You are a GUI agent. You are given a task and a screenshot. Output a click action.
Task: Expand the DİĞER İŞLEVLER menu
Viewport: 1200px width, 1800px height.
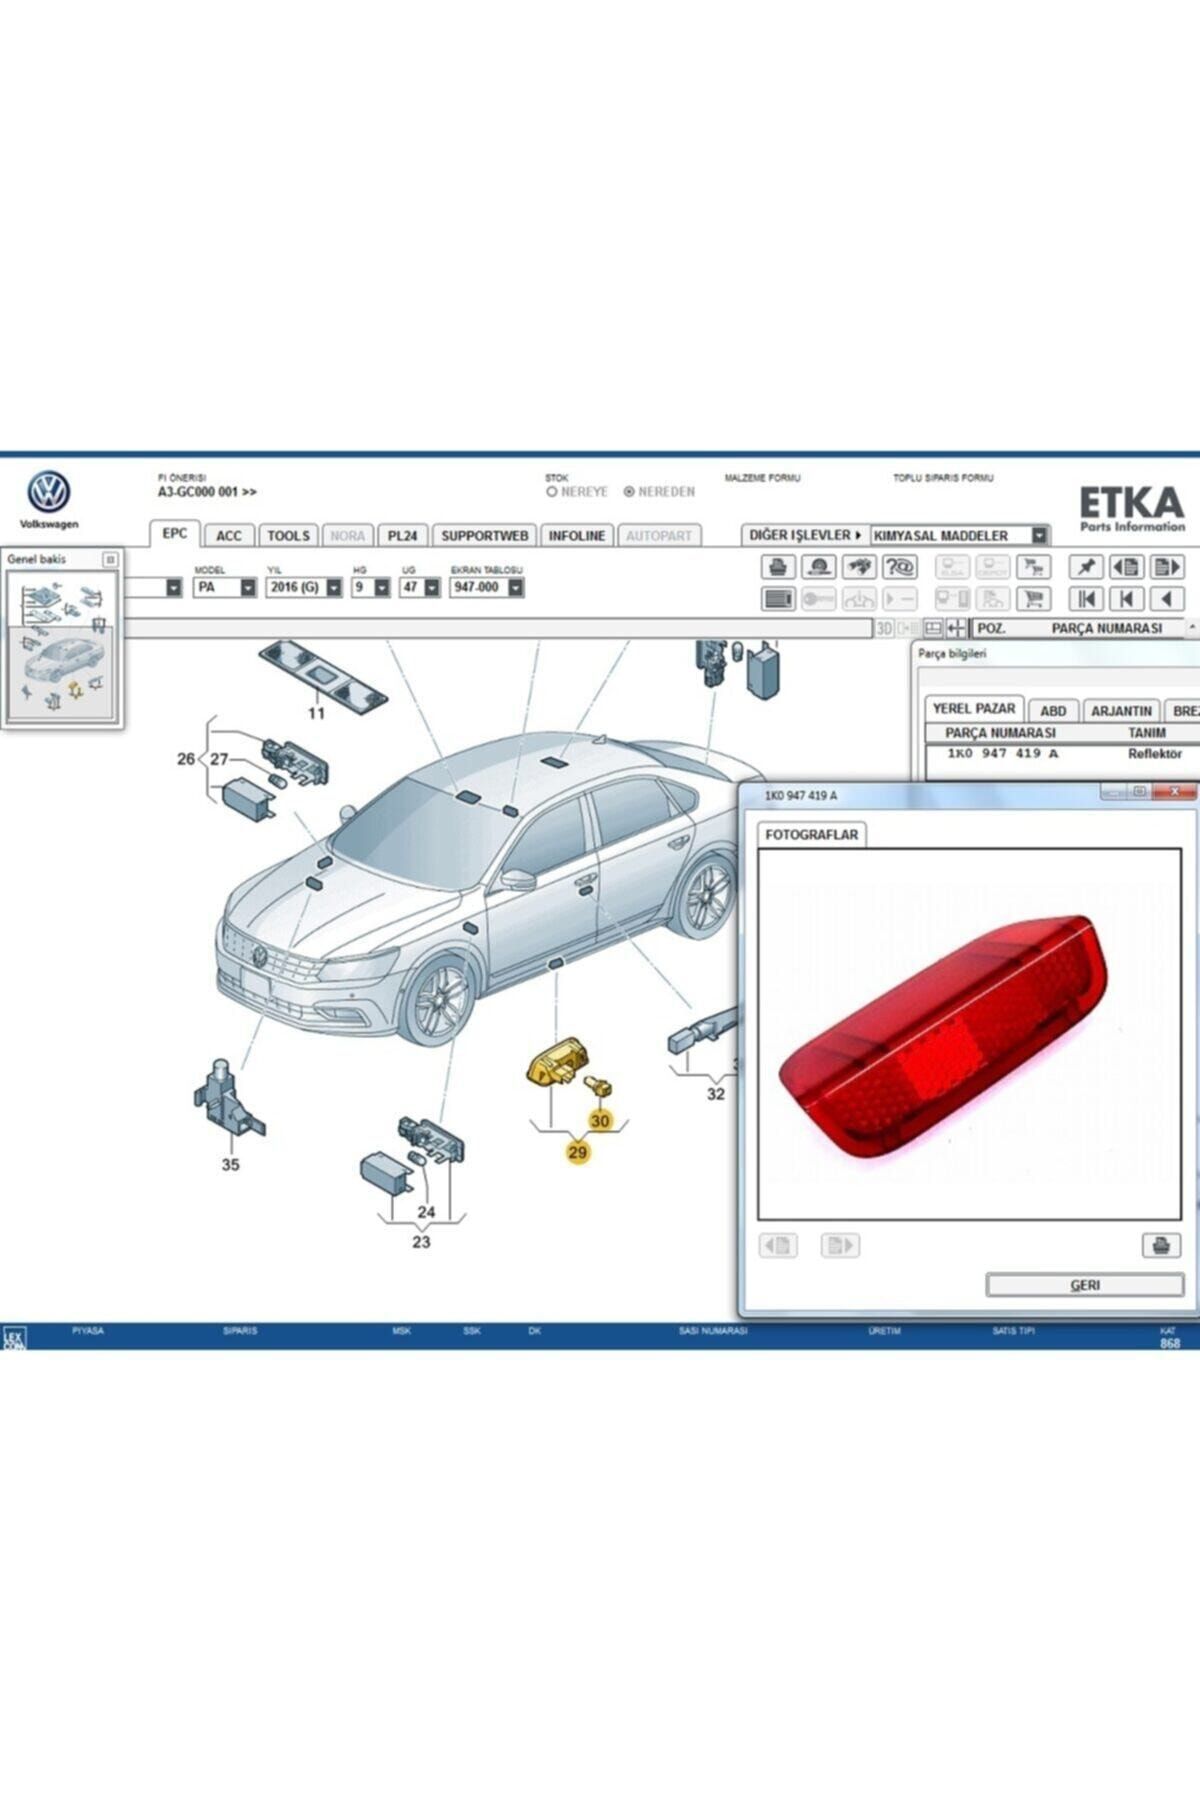(x=805, y=535)
